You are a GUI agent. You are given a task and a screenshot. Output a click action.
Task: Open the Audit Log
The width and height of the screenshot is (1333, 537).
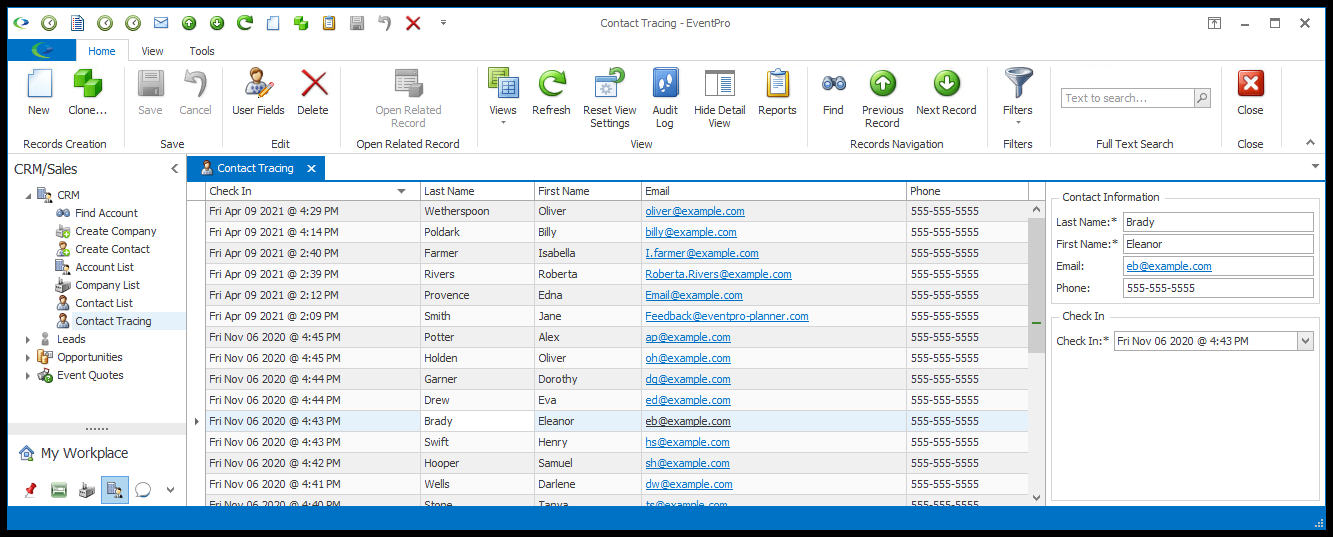coord(665,99)
